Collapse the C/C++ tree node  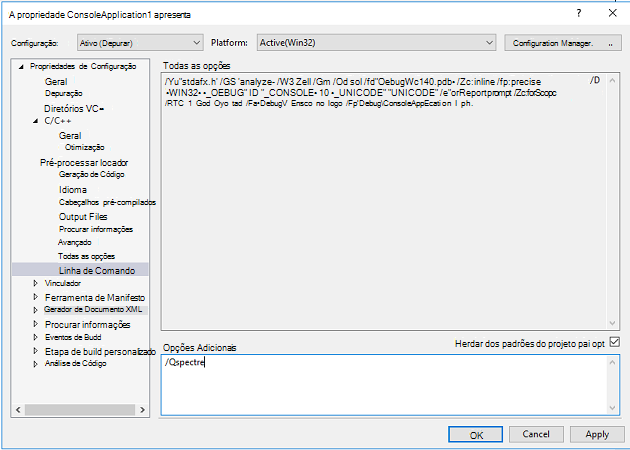[x=36, y=121]
